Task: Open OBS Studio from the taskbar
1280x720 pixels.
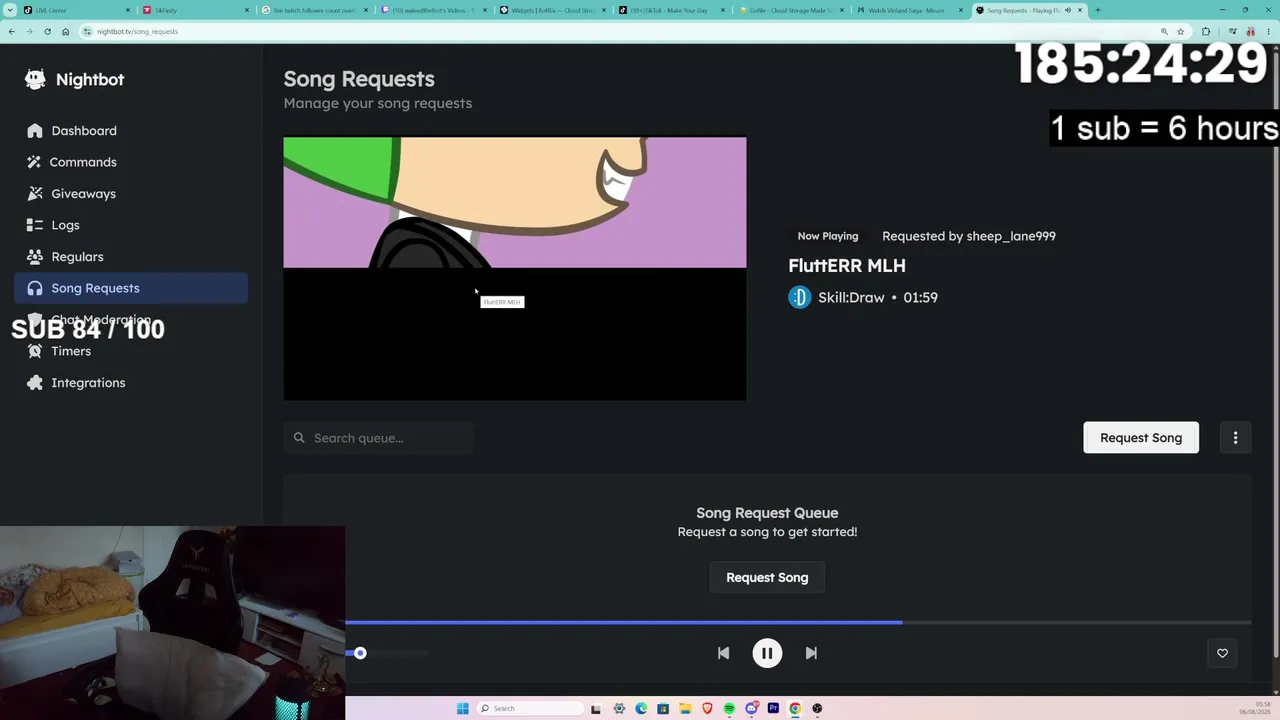Action: [x=817, y=708]
